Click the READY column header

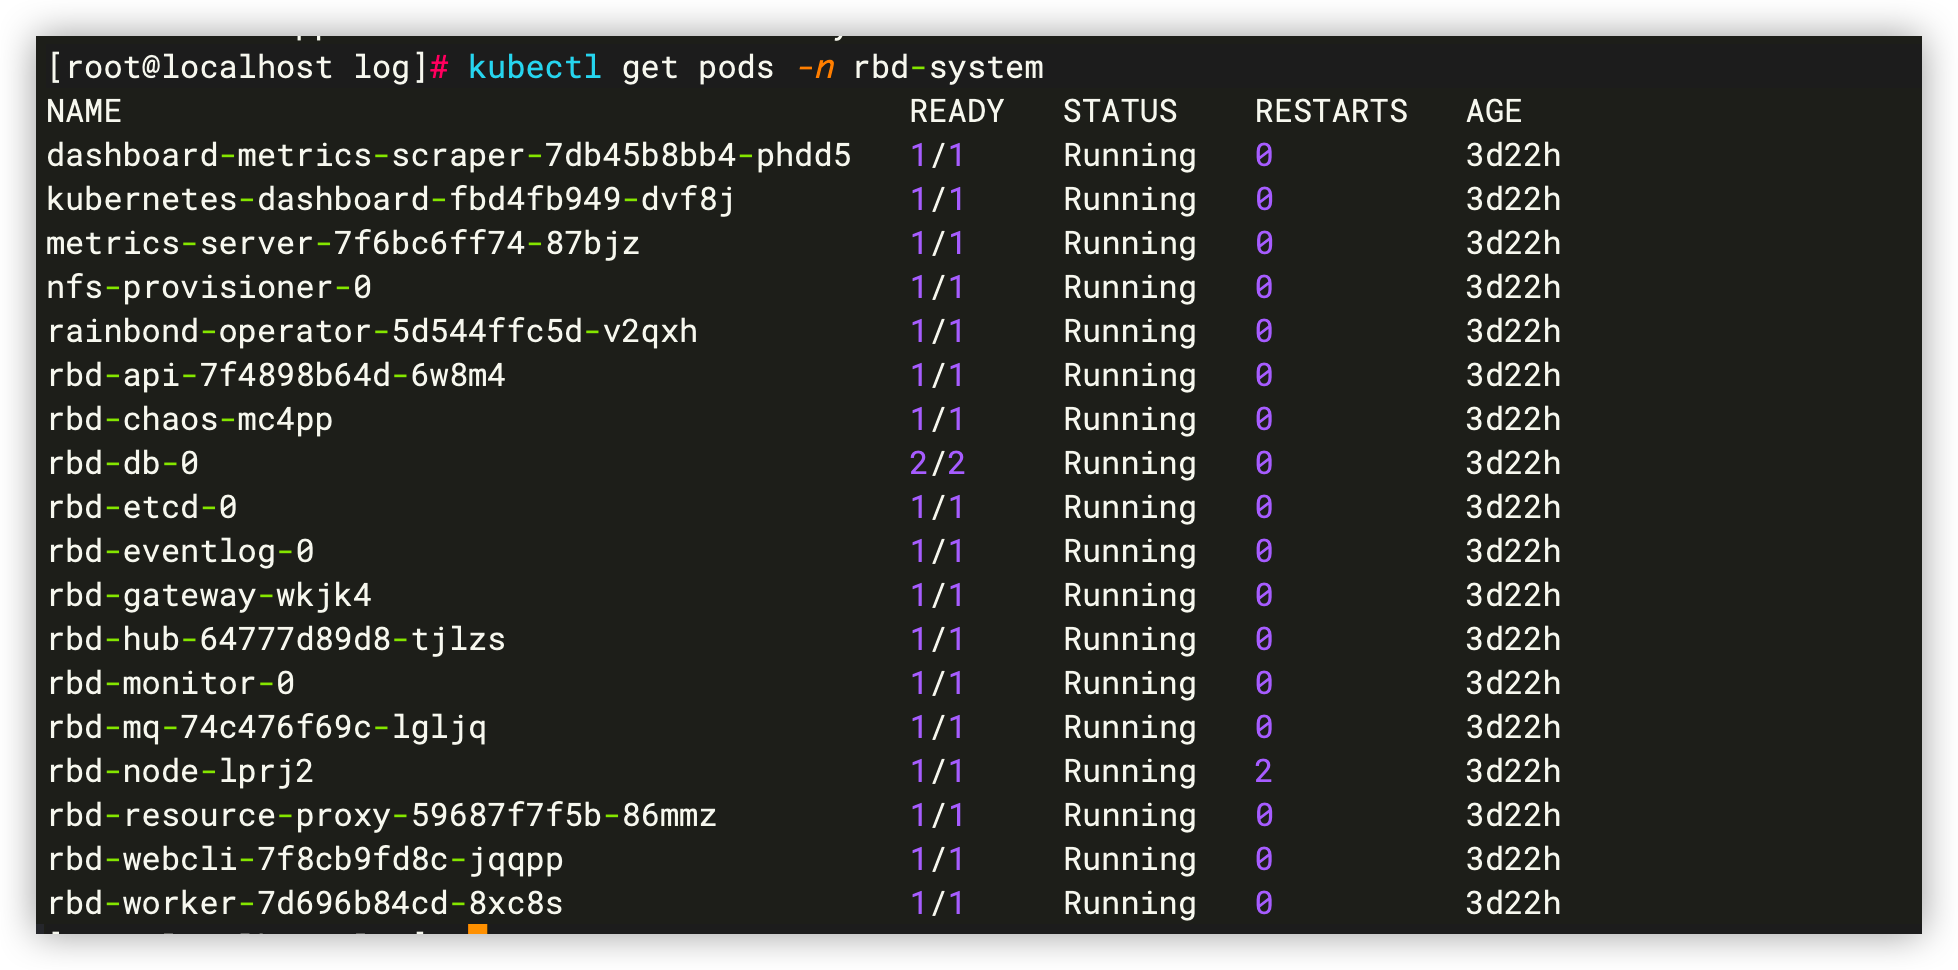pyautogui.click(x=954, y=111)
